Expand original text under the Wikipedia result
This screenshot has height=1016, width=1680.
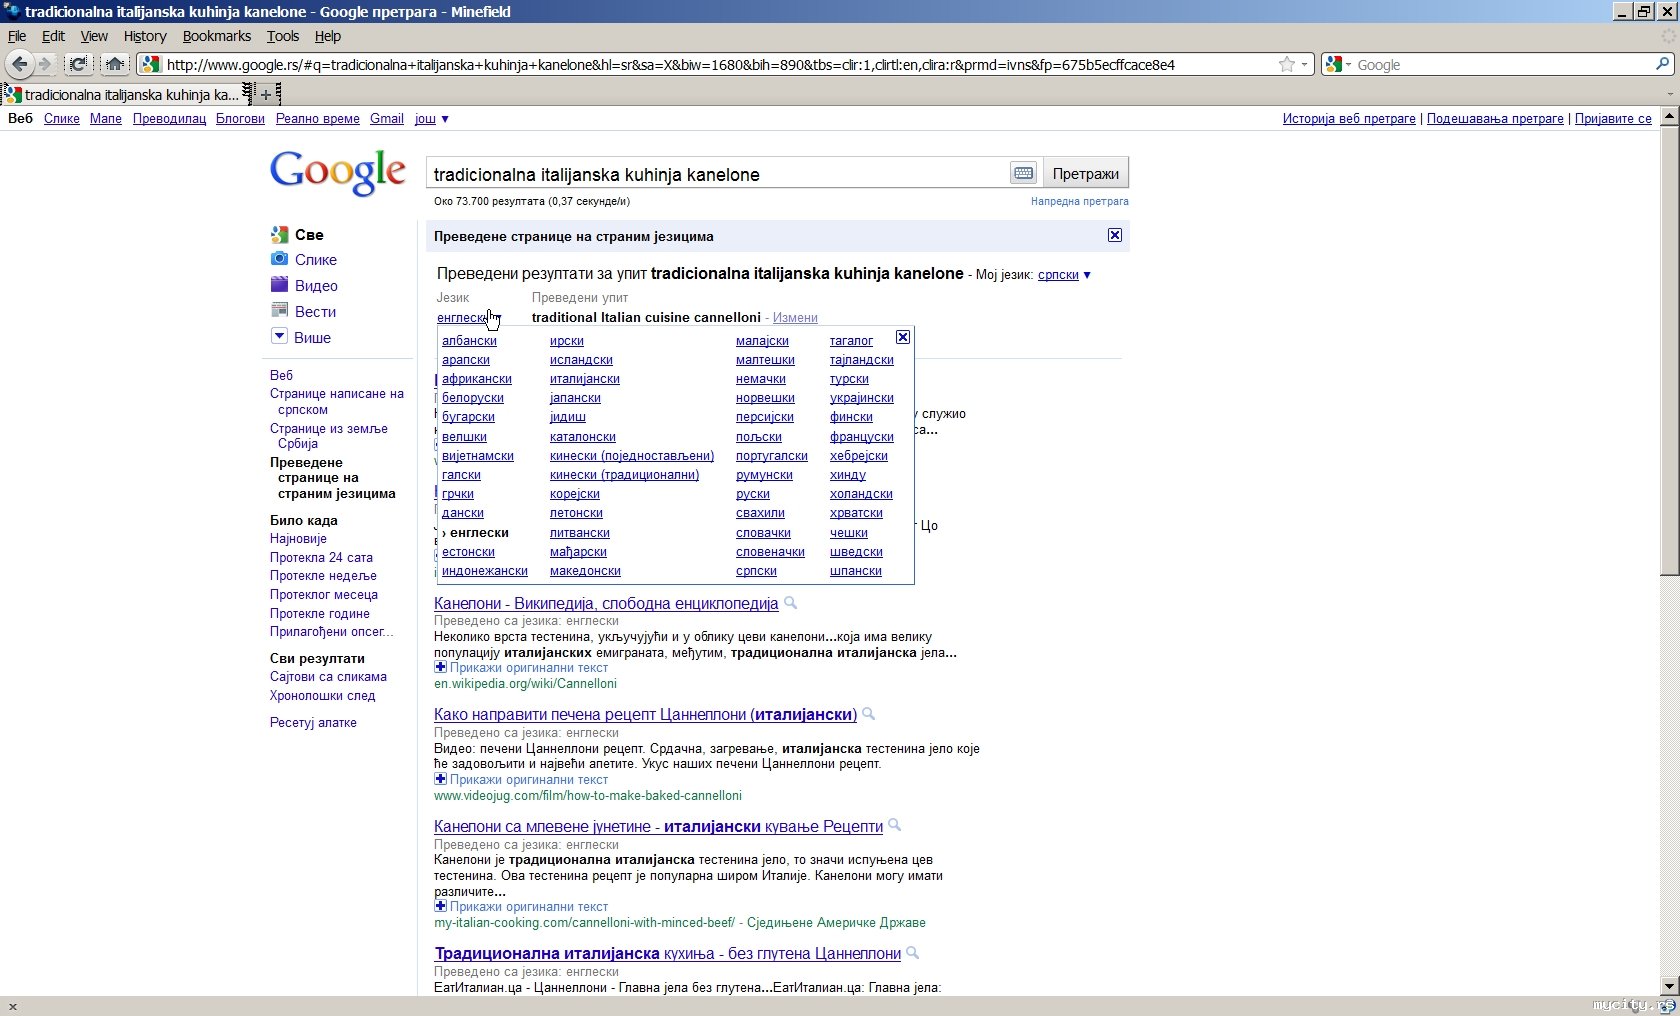pos(440,667)
